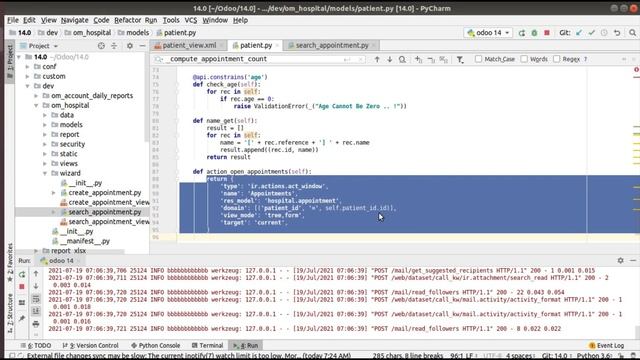Image resolution: width=640 pixels, height=360 pixels.
Task: Expand the custom folder
Action: click(28, 76)
